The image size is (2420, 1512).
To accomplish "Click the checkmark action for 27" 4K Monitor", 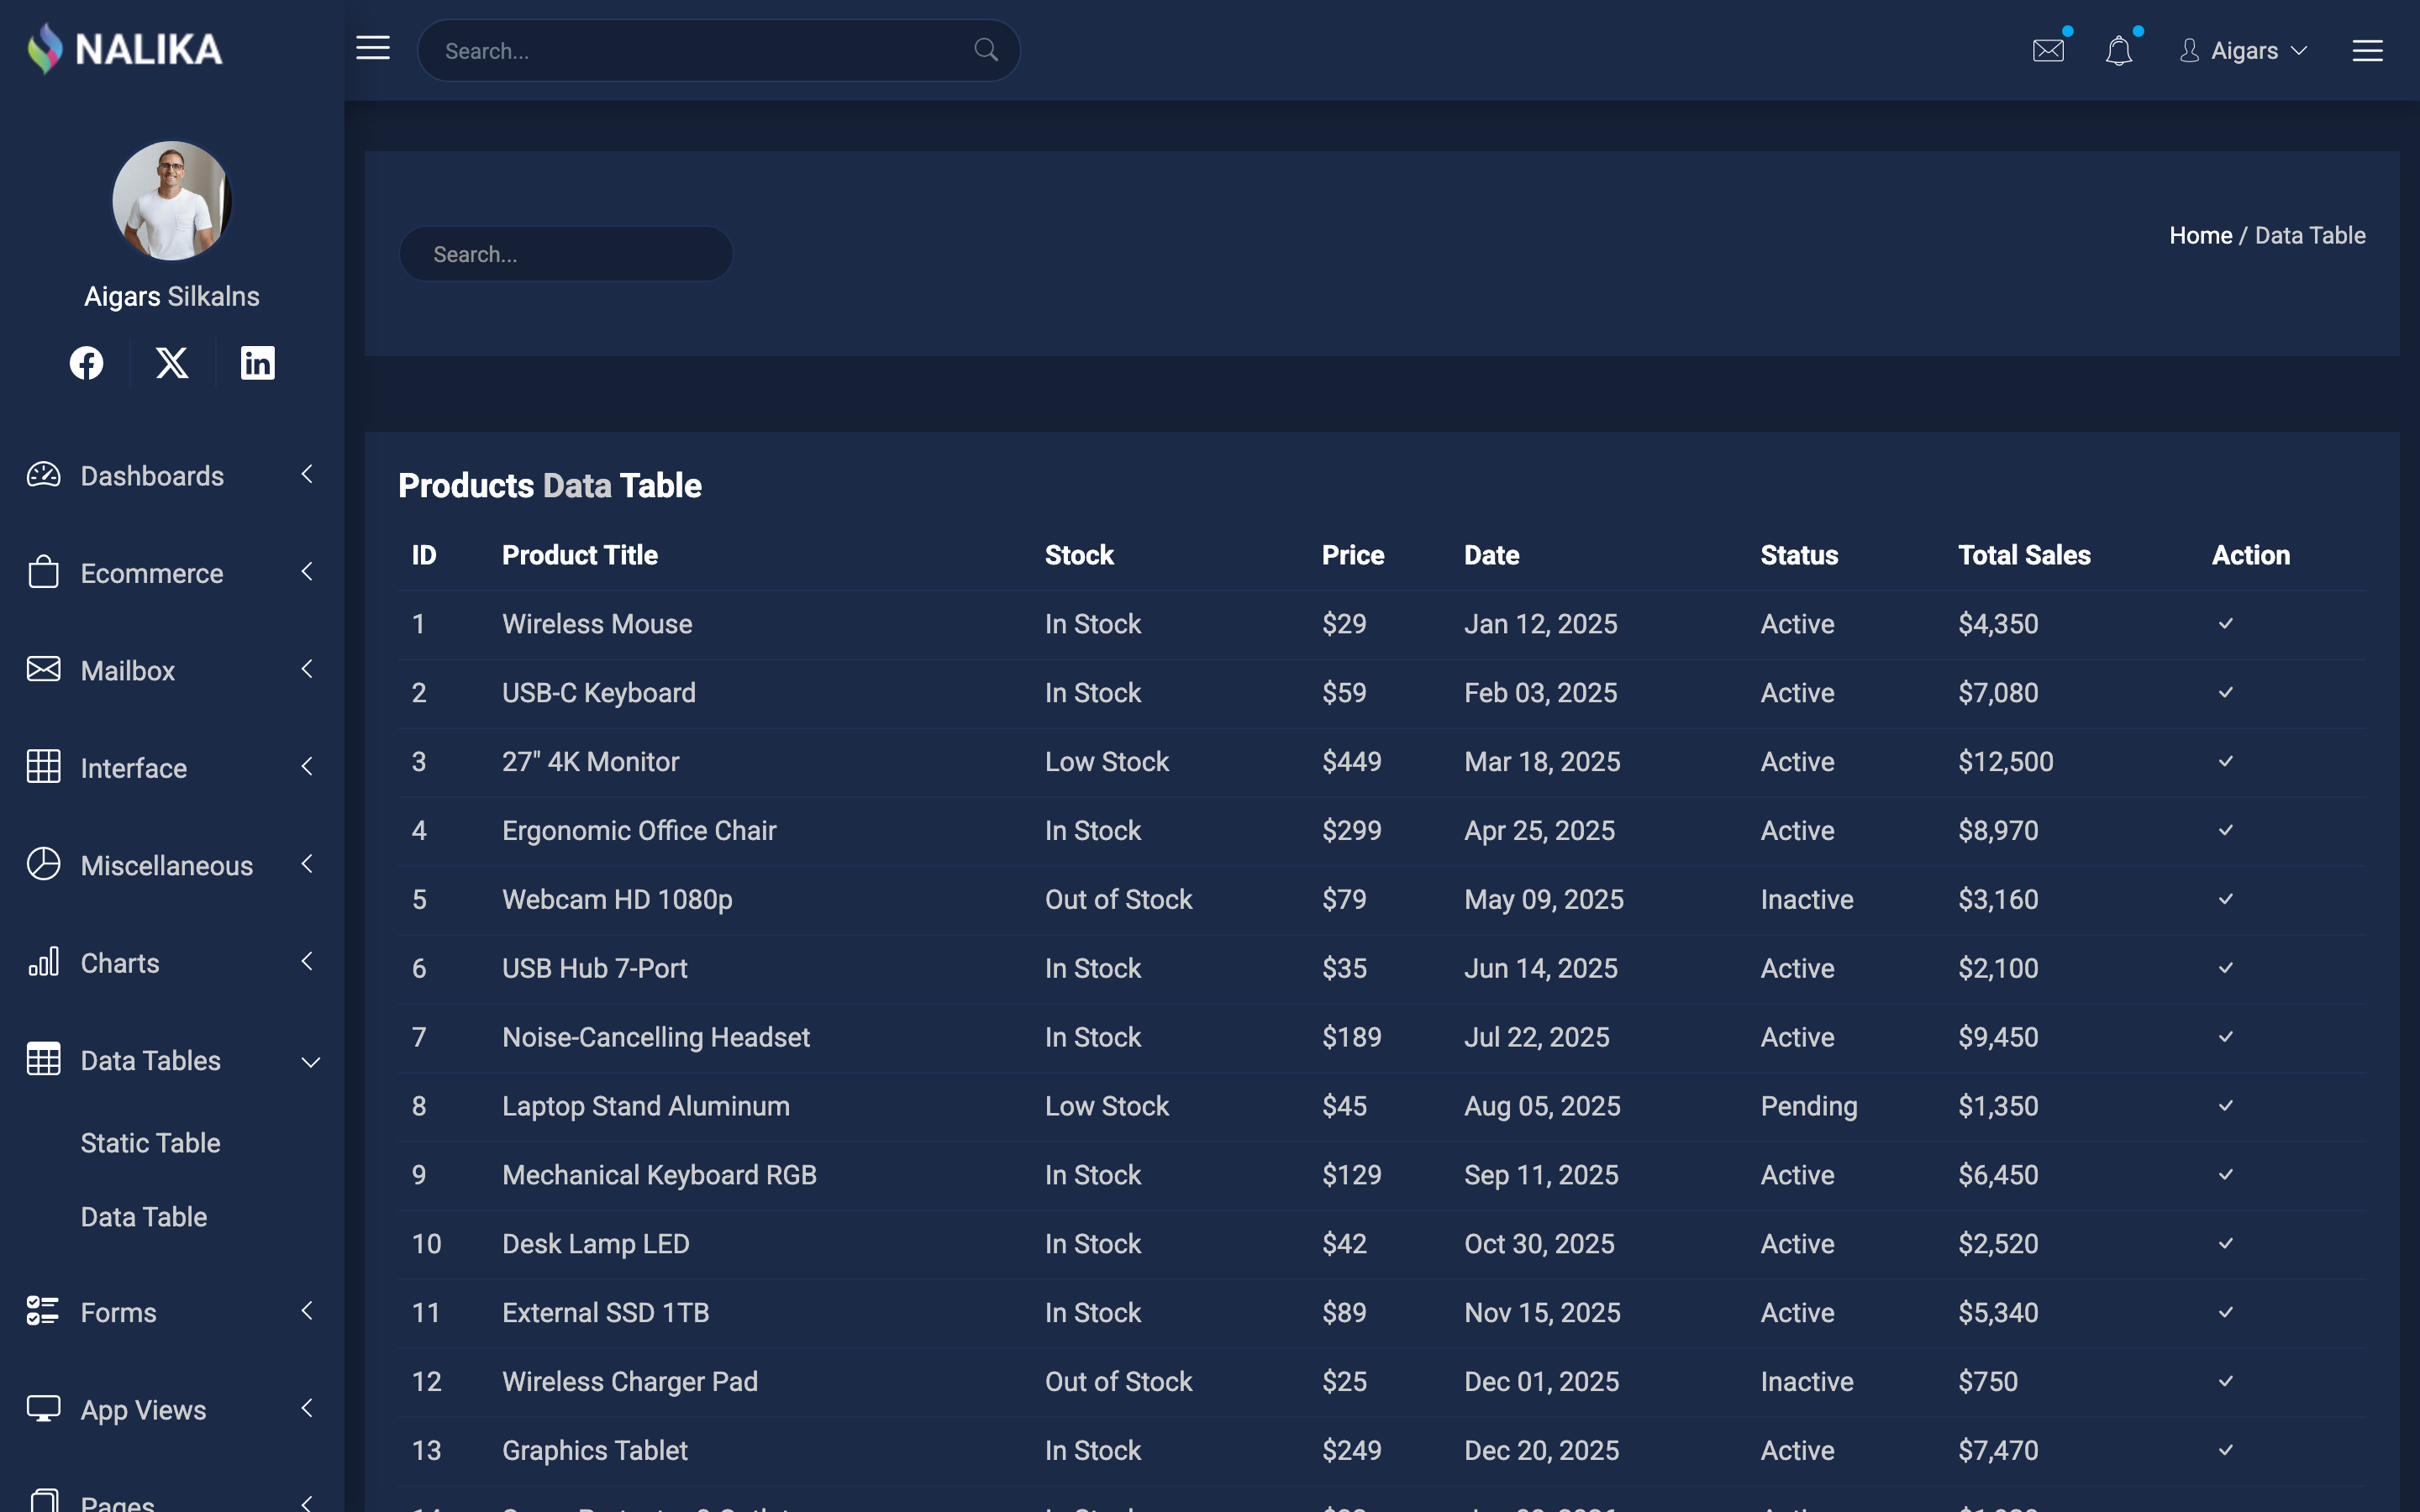I will [2226, 762].
